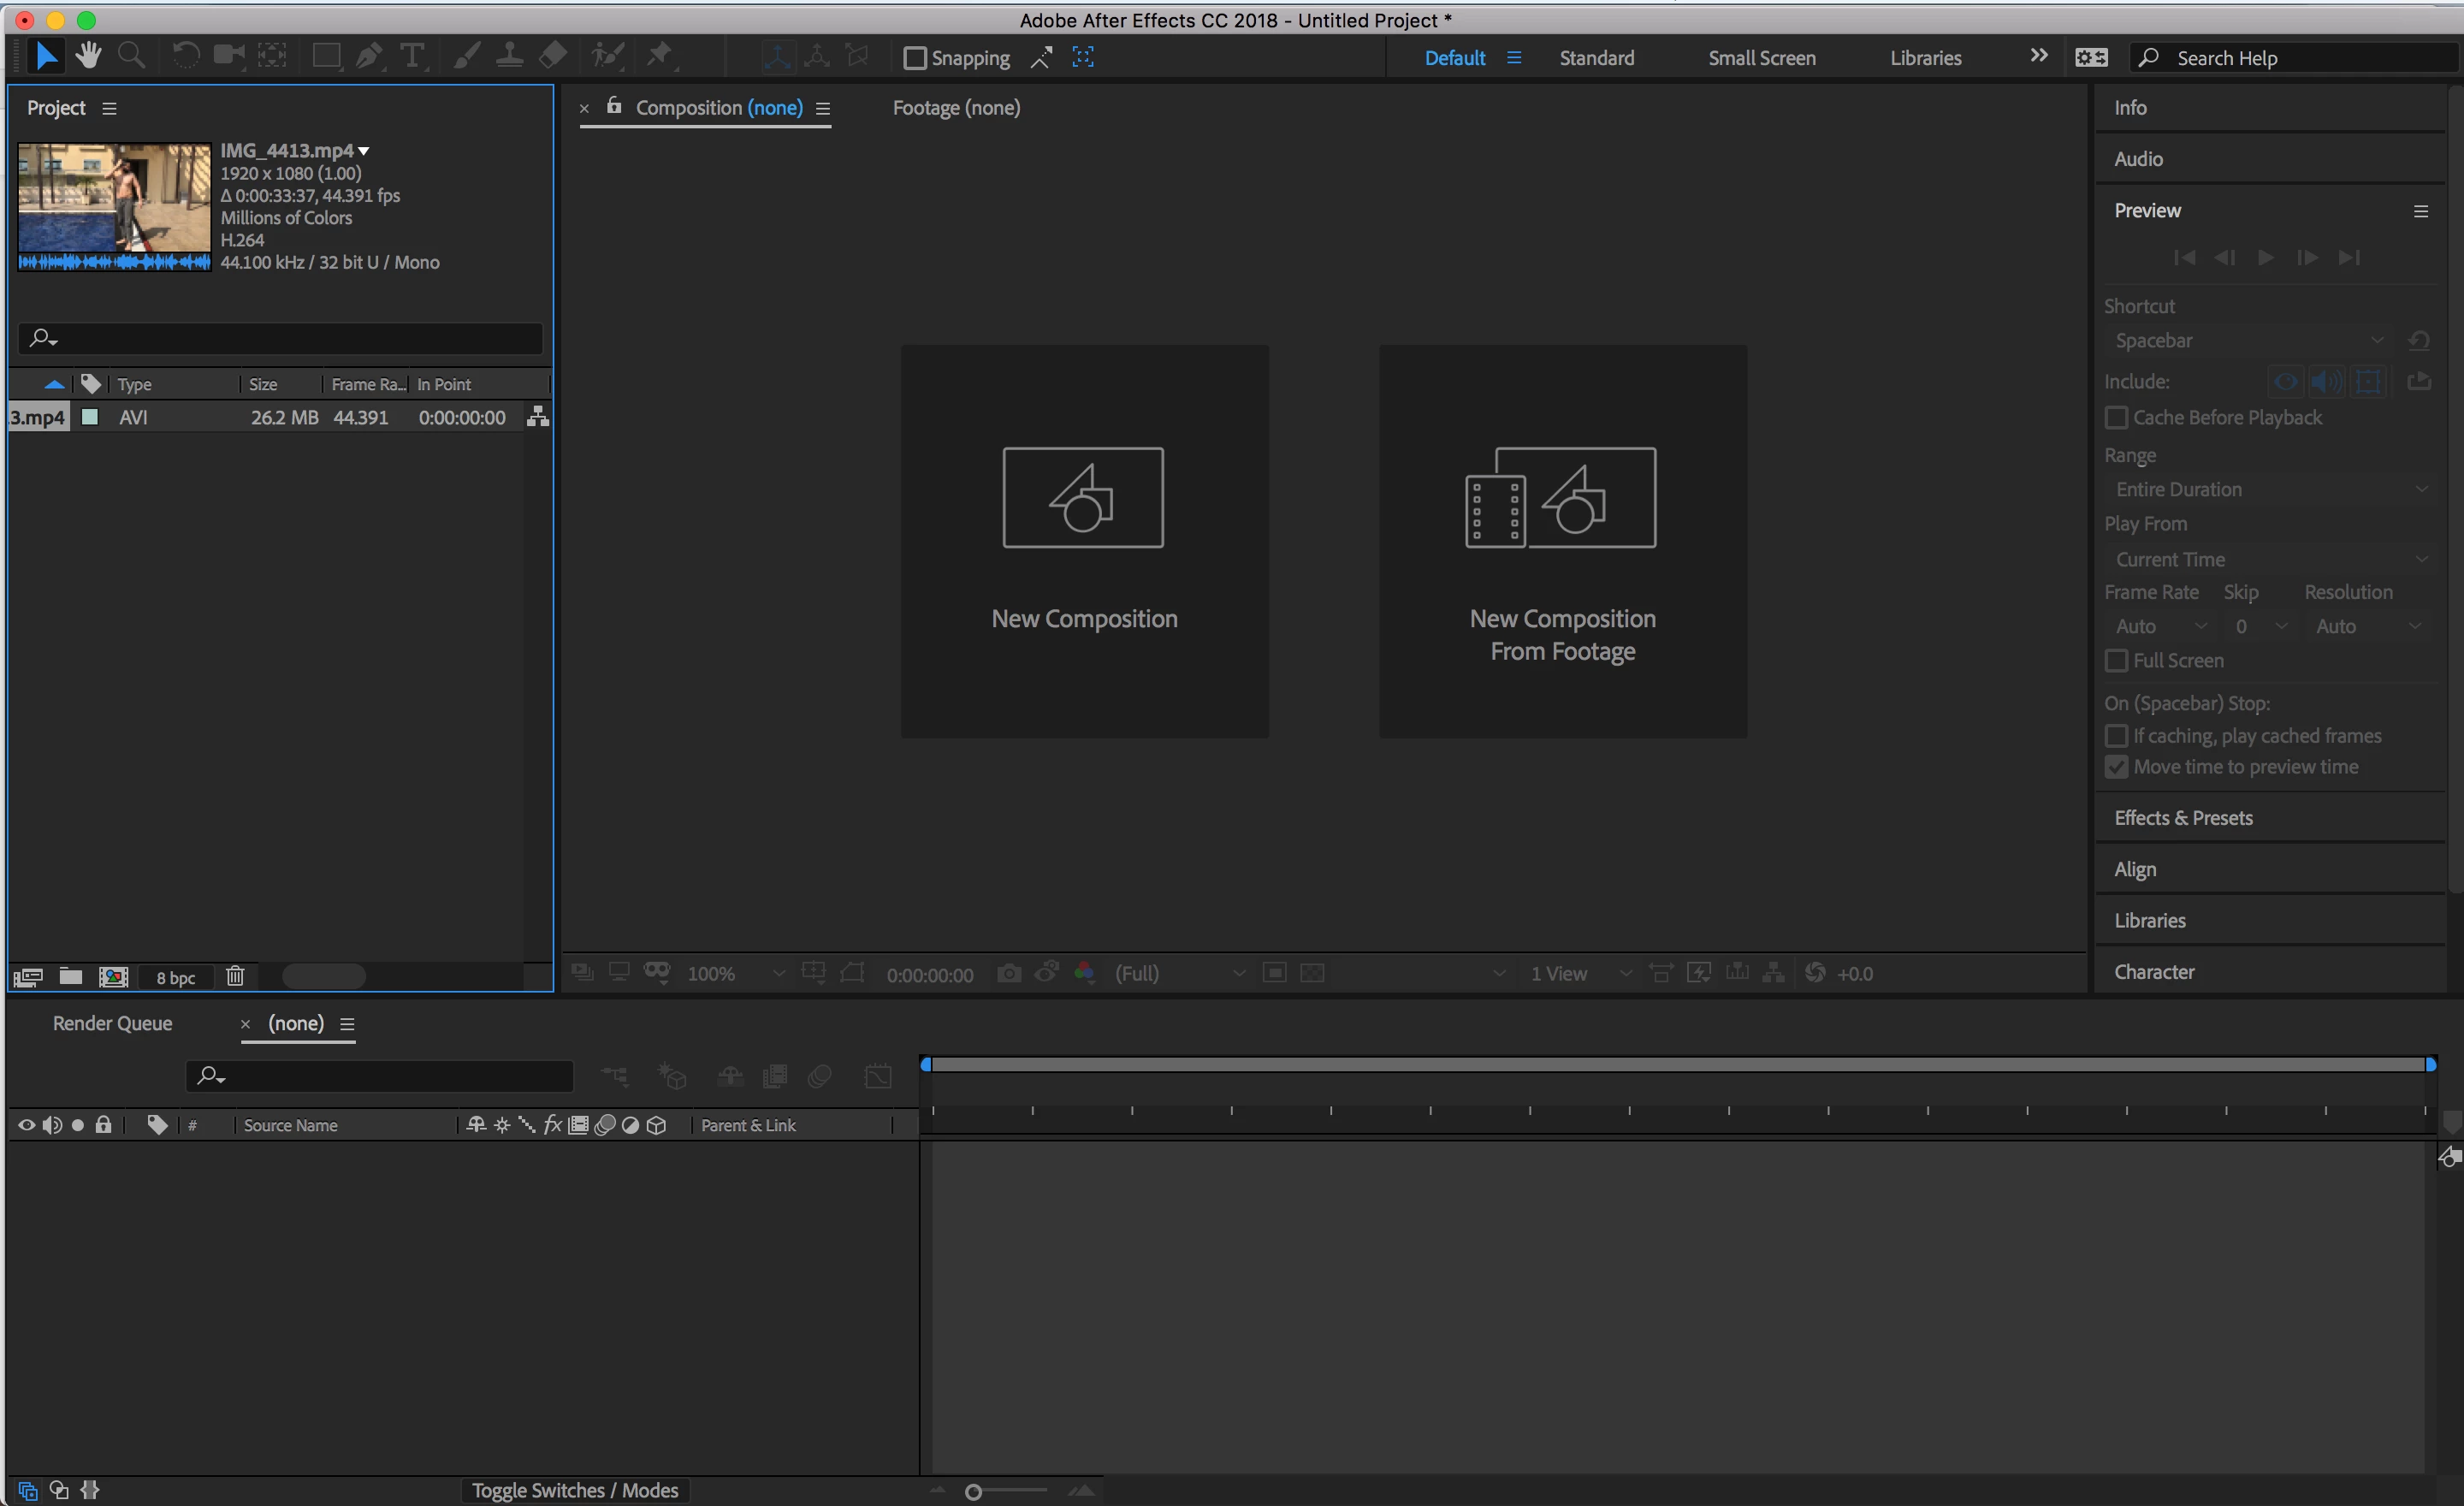Image resolution: width=2464 pixels, height=1506 pixels.
Task: Open the Spacebar shortcut dropdown
Action: [2247, 341]
